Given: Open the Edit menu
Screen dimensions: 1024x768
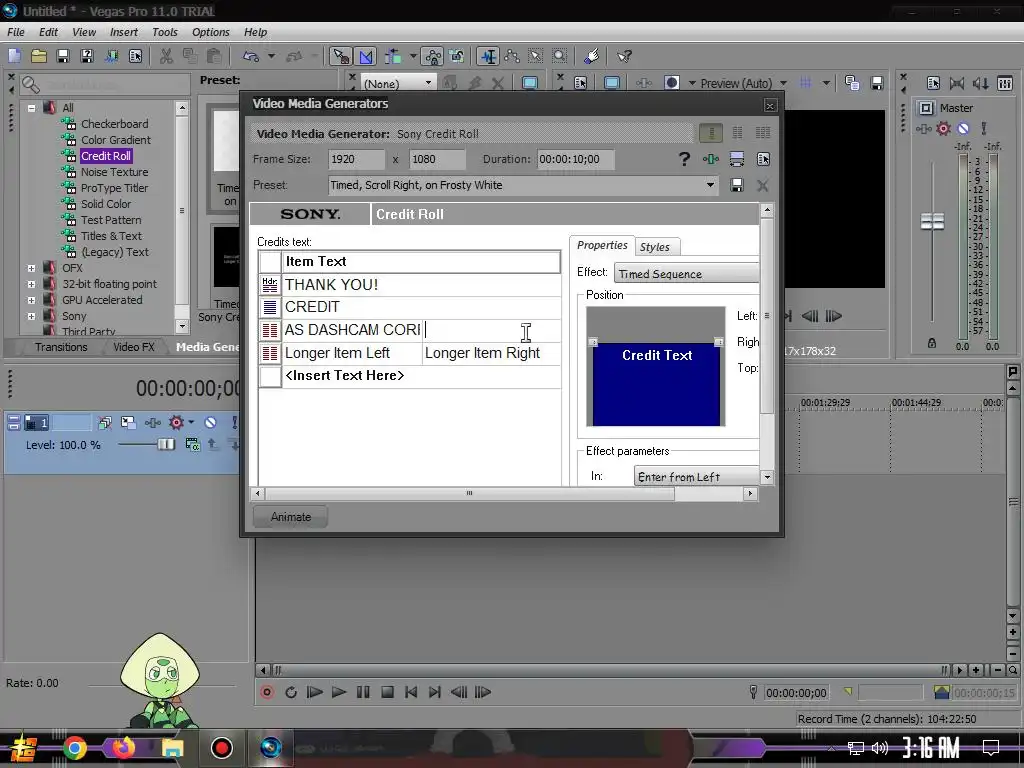Looking at the screenshot, I should [48, 32].
